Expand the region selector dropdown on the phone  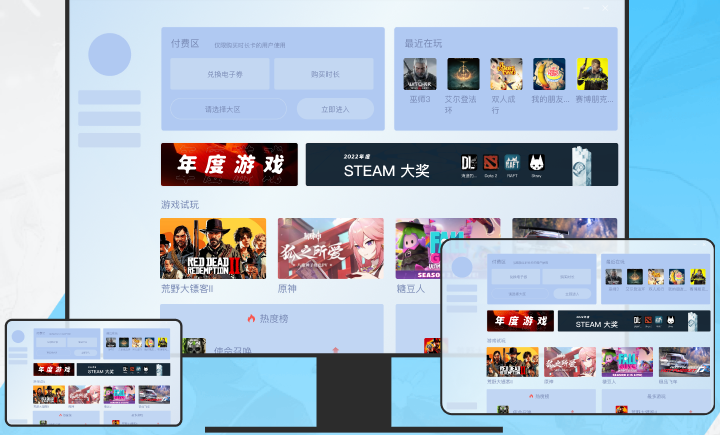(52, 353)
